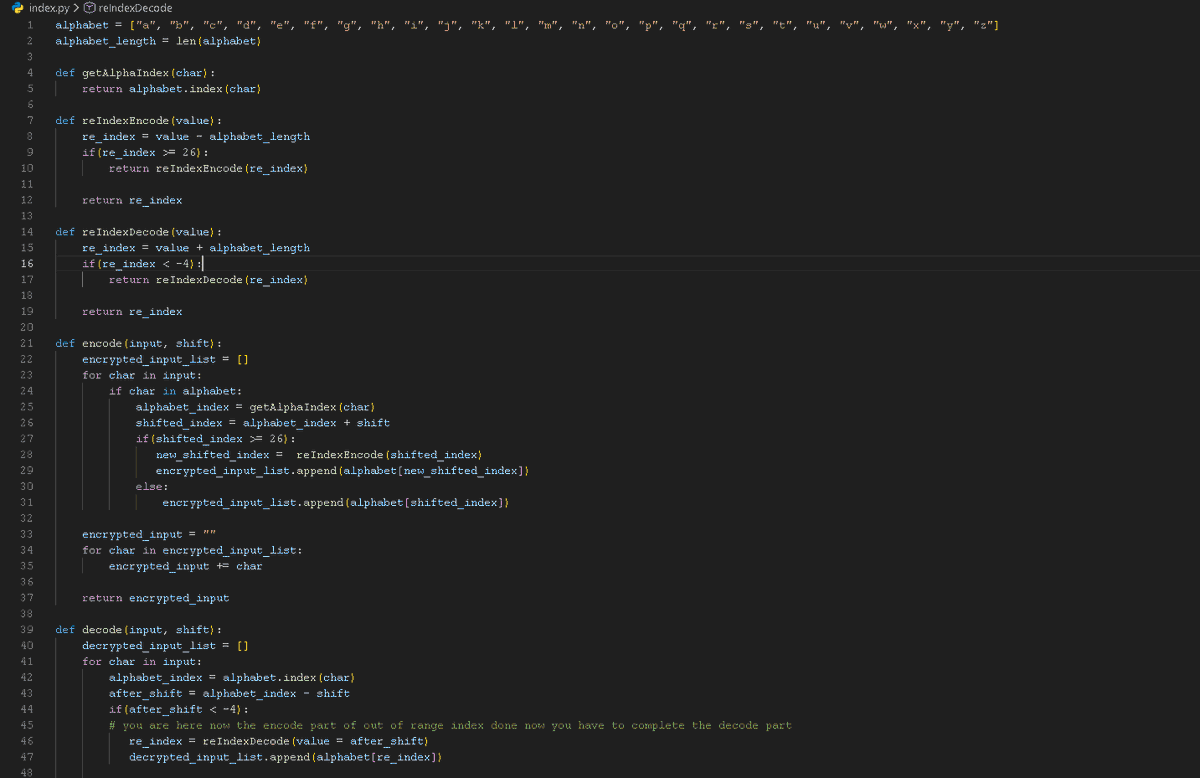
Task: Click the else: line
Action: [x=152, y=486]
